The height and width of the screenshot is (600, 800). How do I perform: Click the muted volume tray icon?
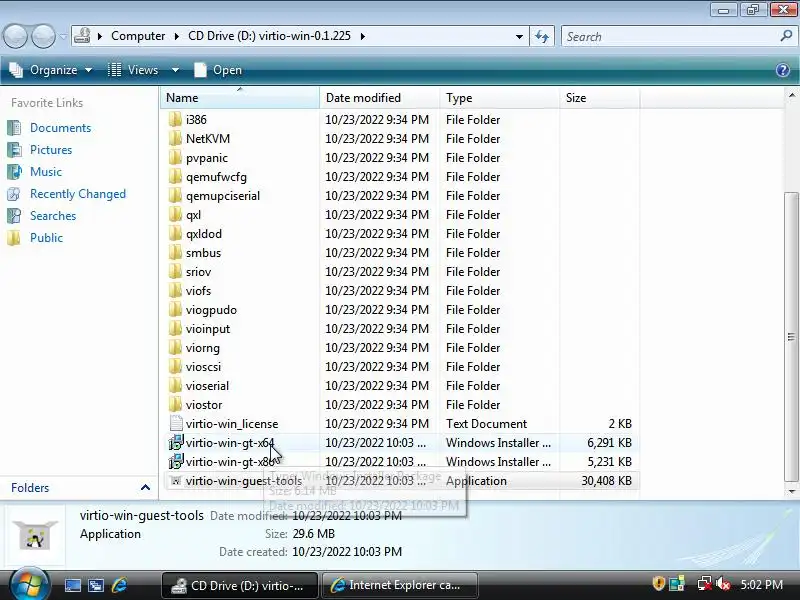pos(723,584)
